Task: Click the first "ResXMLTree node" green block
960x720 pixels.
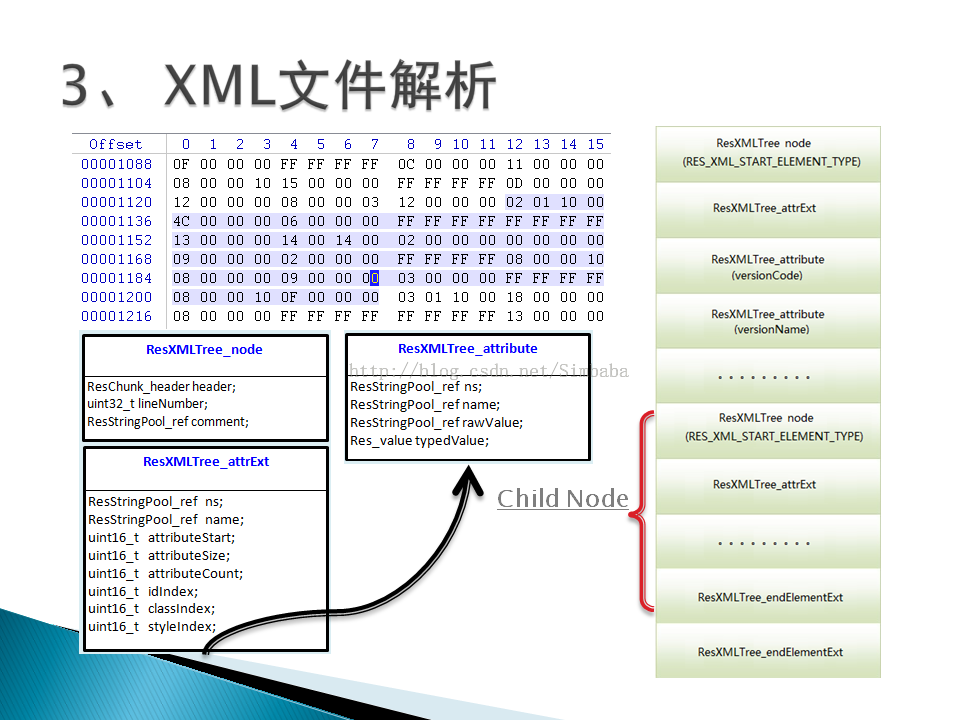Action: 768,154
